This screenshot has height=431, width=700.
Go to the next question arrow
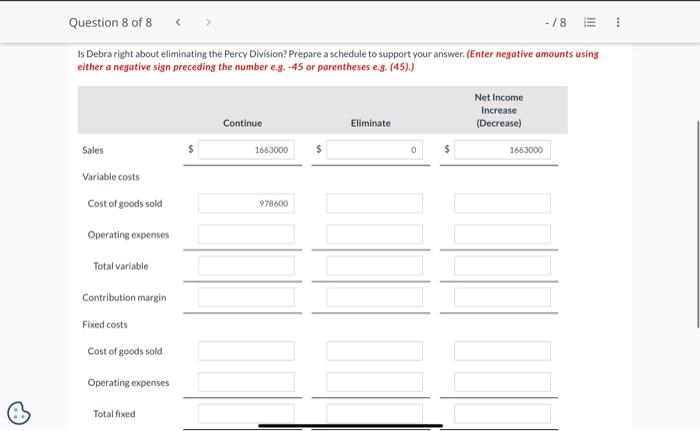pos(208,22)
